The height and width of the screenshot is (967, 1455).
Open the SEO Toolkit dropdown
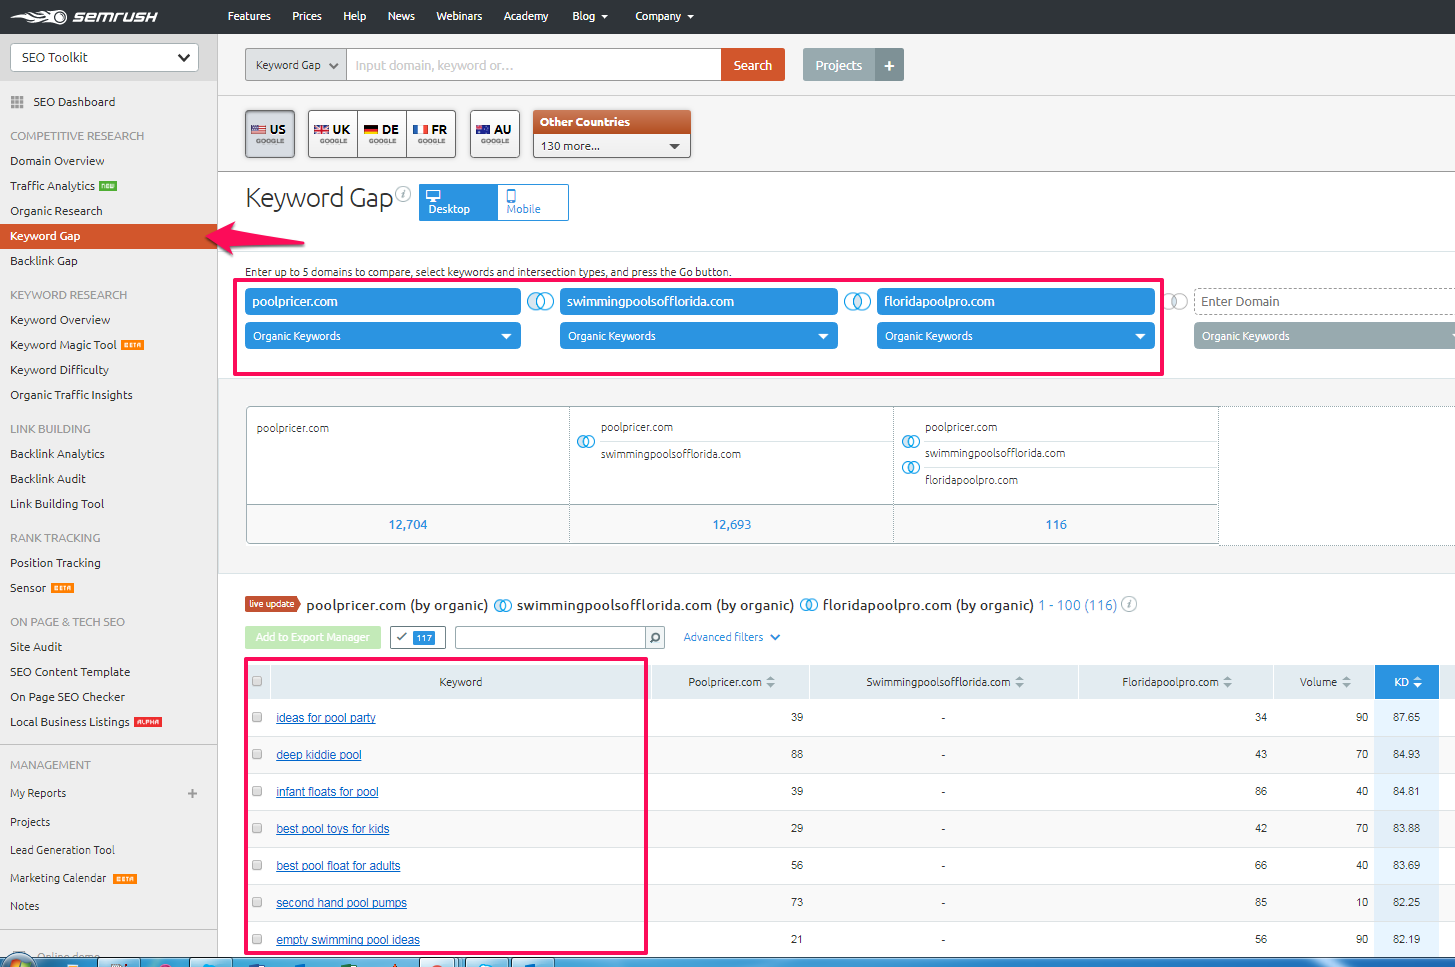pyautogui.click(x=104, y=57)
